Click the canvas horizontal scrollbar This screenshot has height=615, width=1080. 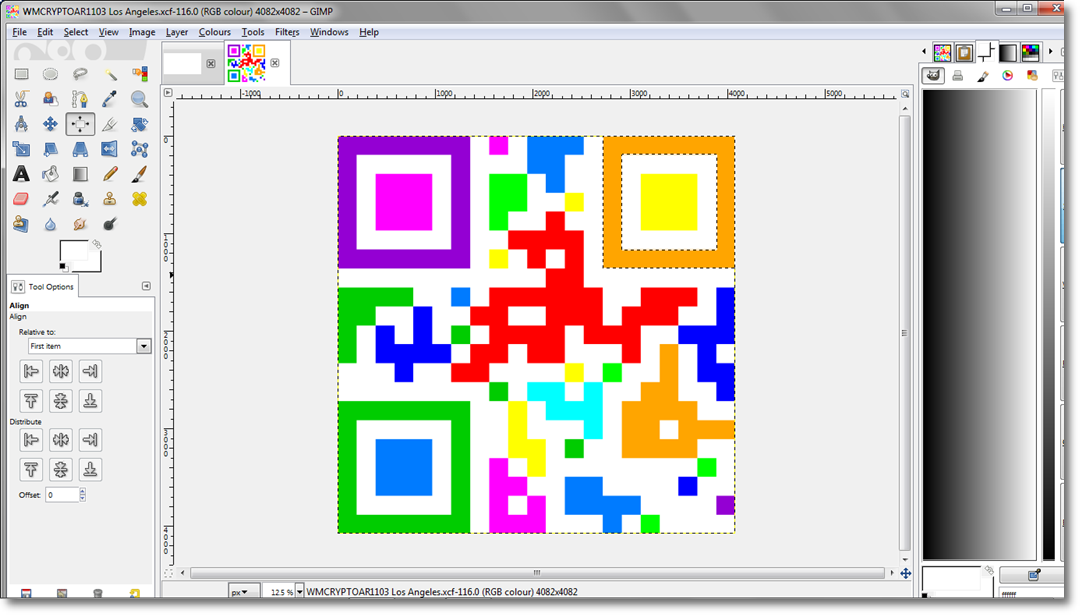pos(537,573)
